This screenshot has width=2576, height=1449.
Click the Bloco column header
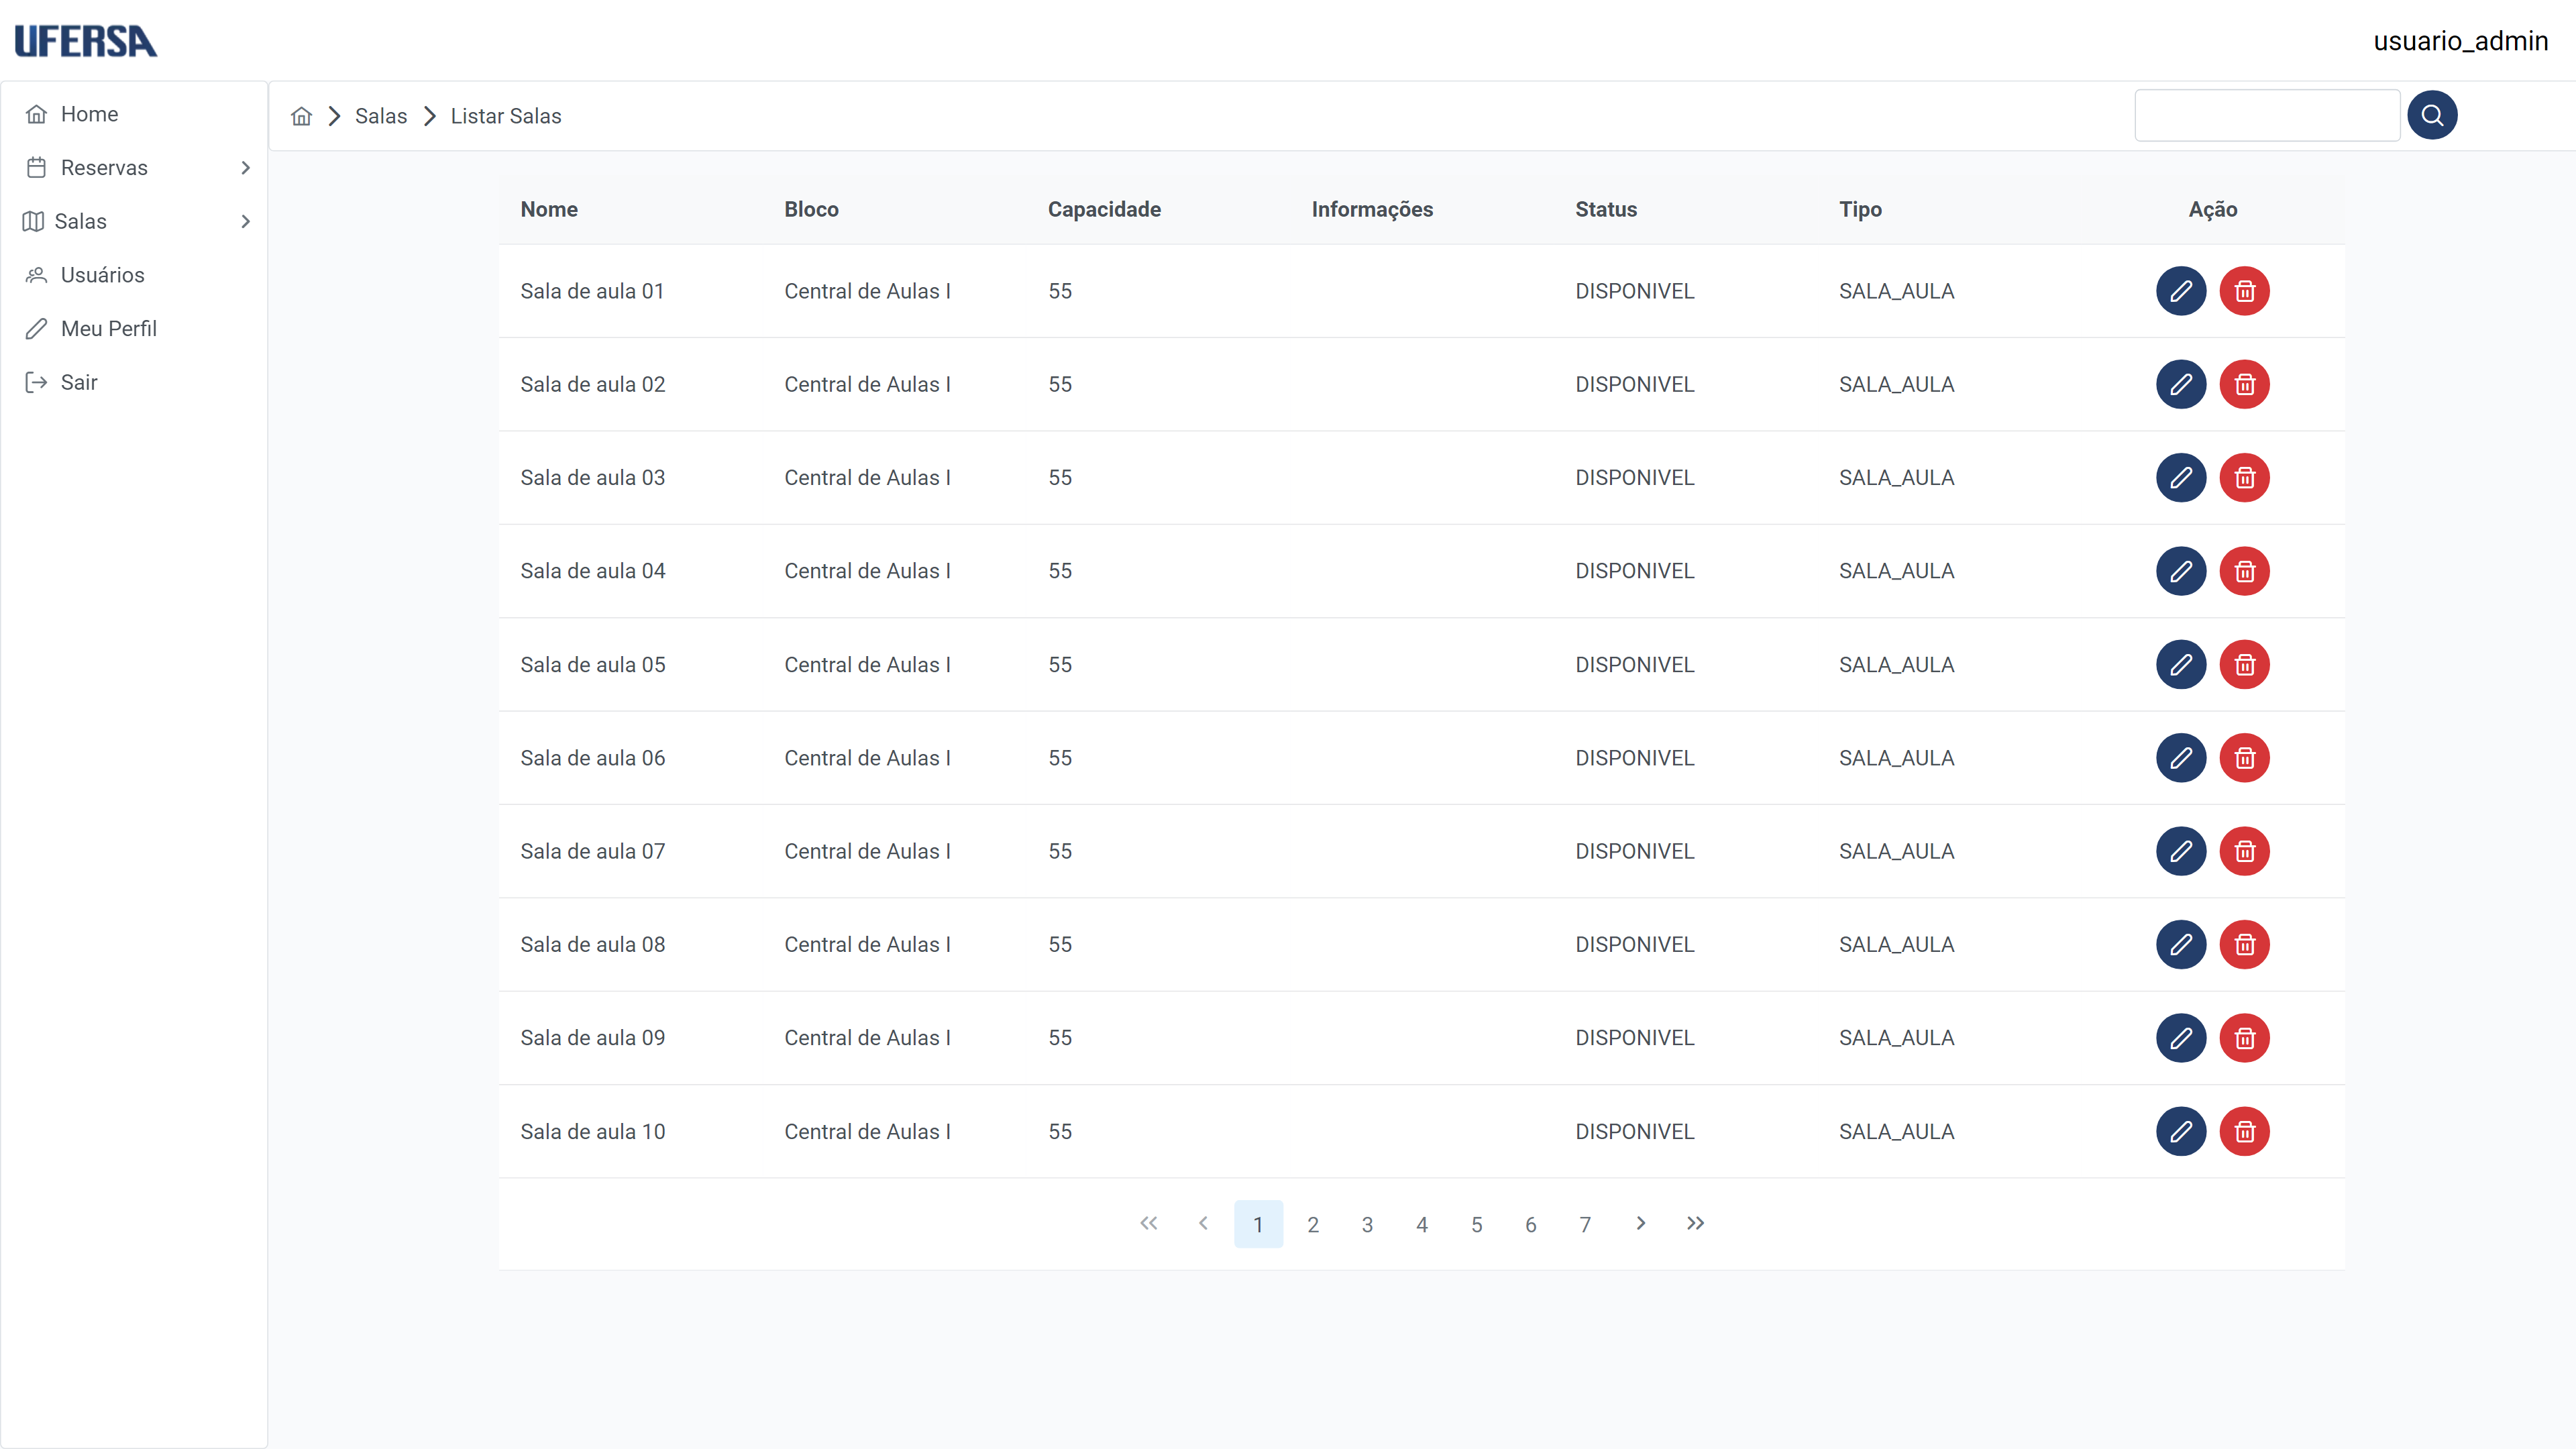811,209
